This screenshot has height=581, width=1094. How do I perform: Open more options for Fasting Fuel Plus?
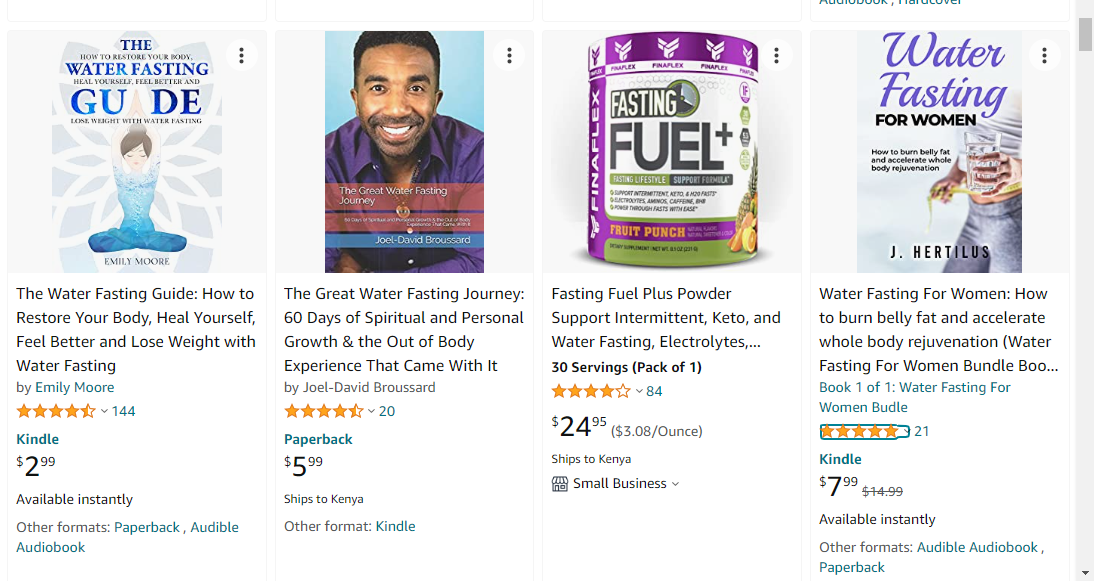click(x=776, y=55)
